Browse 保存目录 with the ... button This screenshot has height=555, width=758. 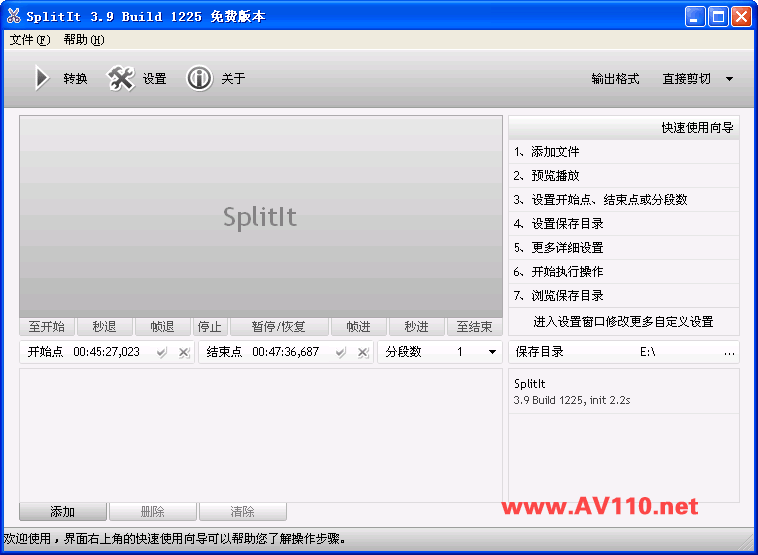point(729,352)
